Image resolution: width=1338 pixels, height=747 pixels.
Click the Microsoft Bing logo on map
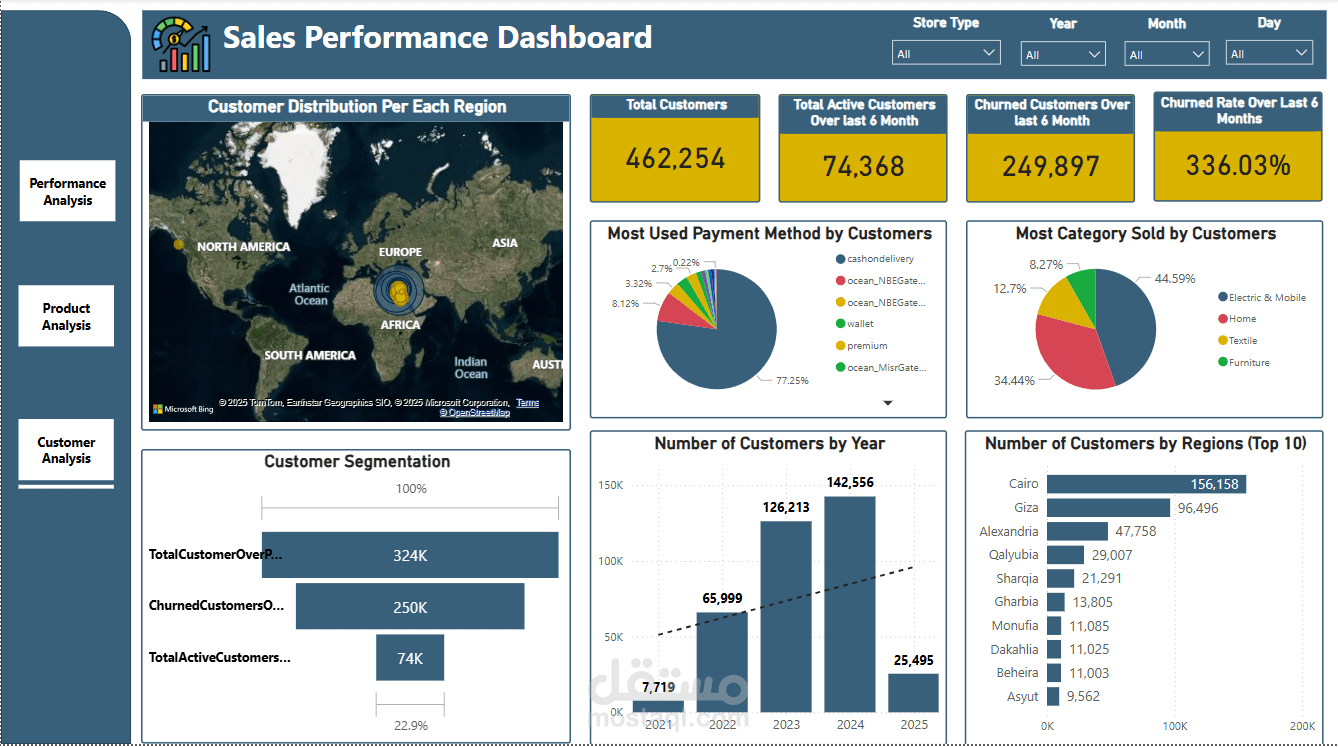click(x=183, y=409)
